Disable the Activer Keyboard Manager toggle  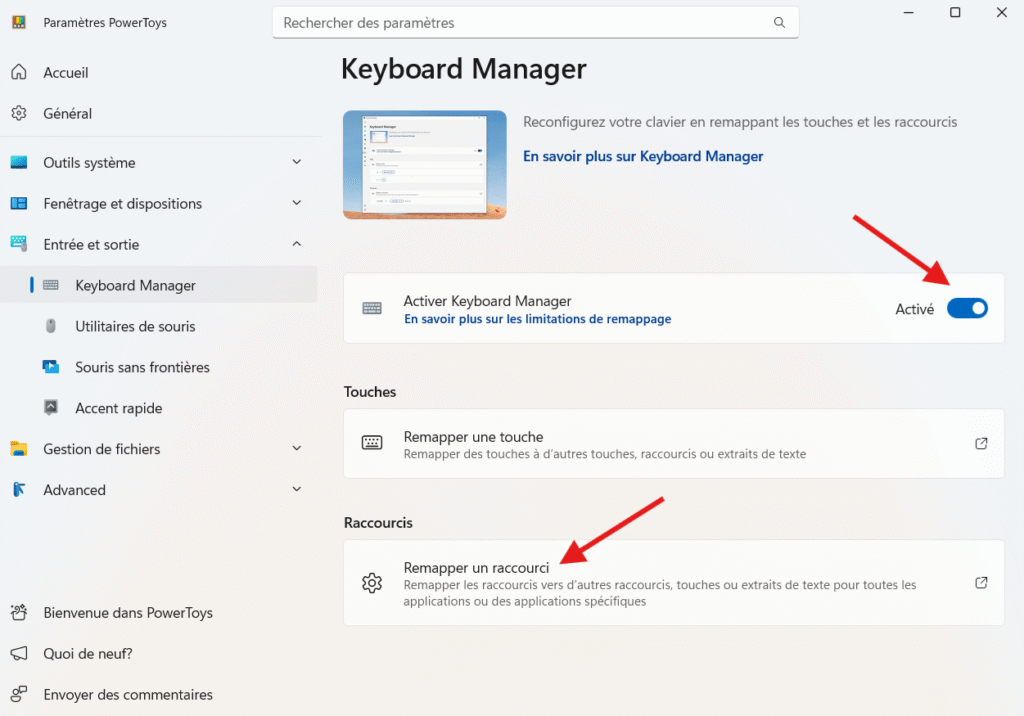[x=966, y=309]
